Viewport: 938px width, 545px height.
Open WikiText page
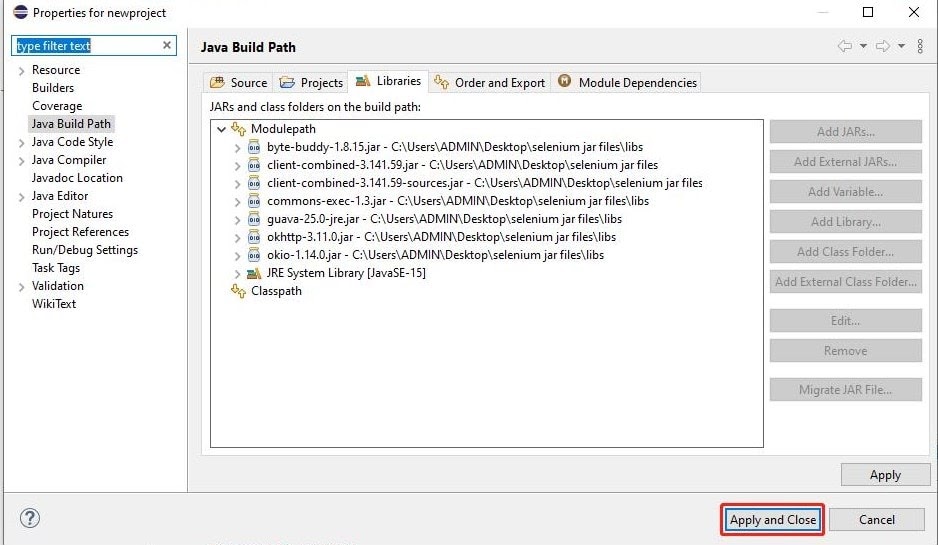point(54,304)
